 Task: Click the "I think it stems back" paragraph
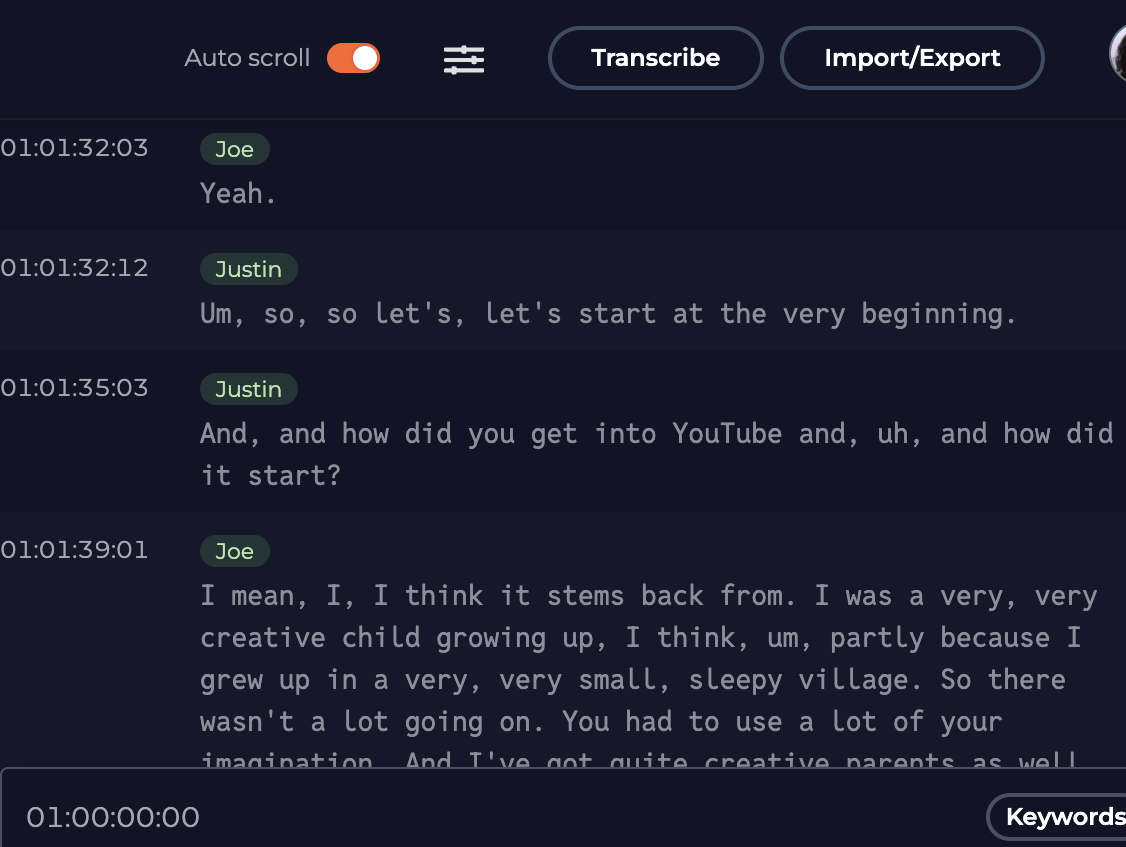coord(640,658)
